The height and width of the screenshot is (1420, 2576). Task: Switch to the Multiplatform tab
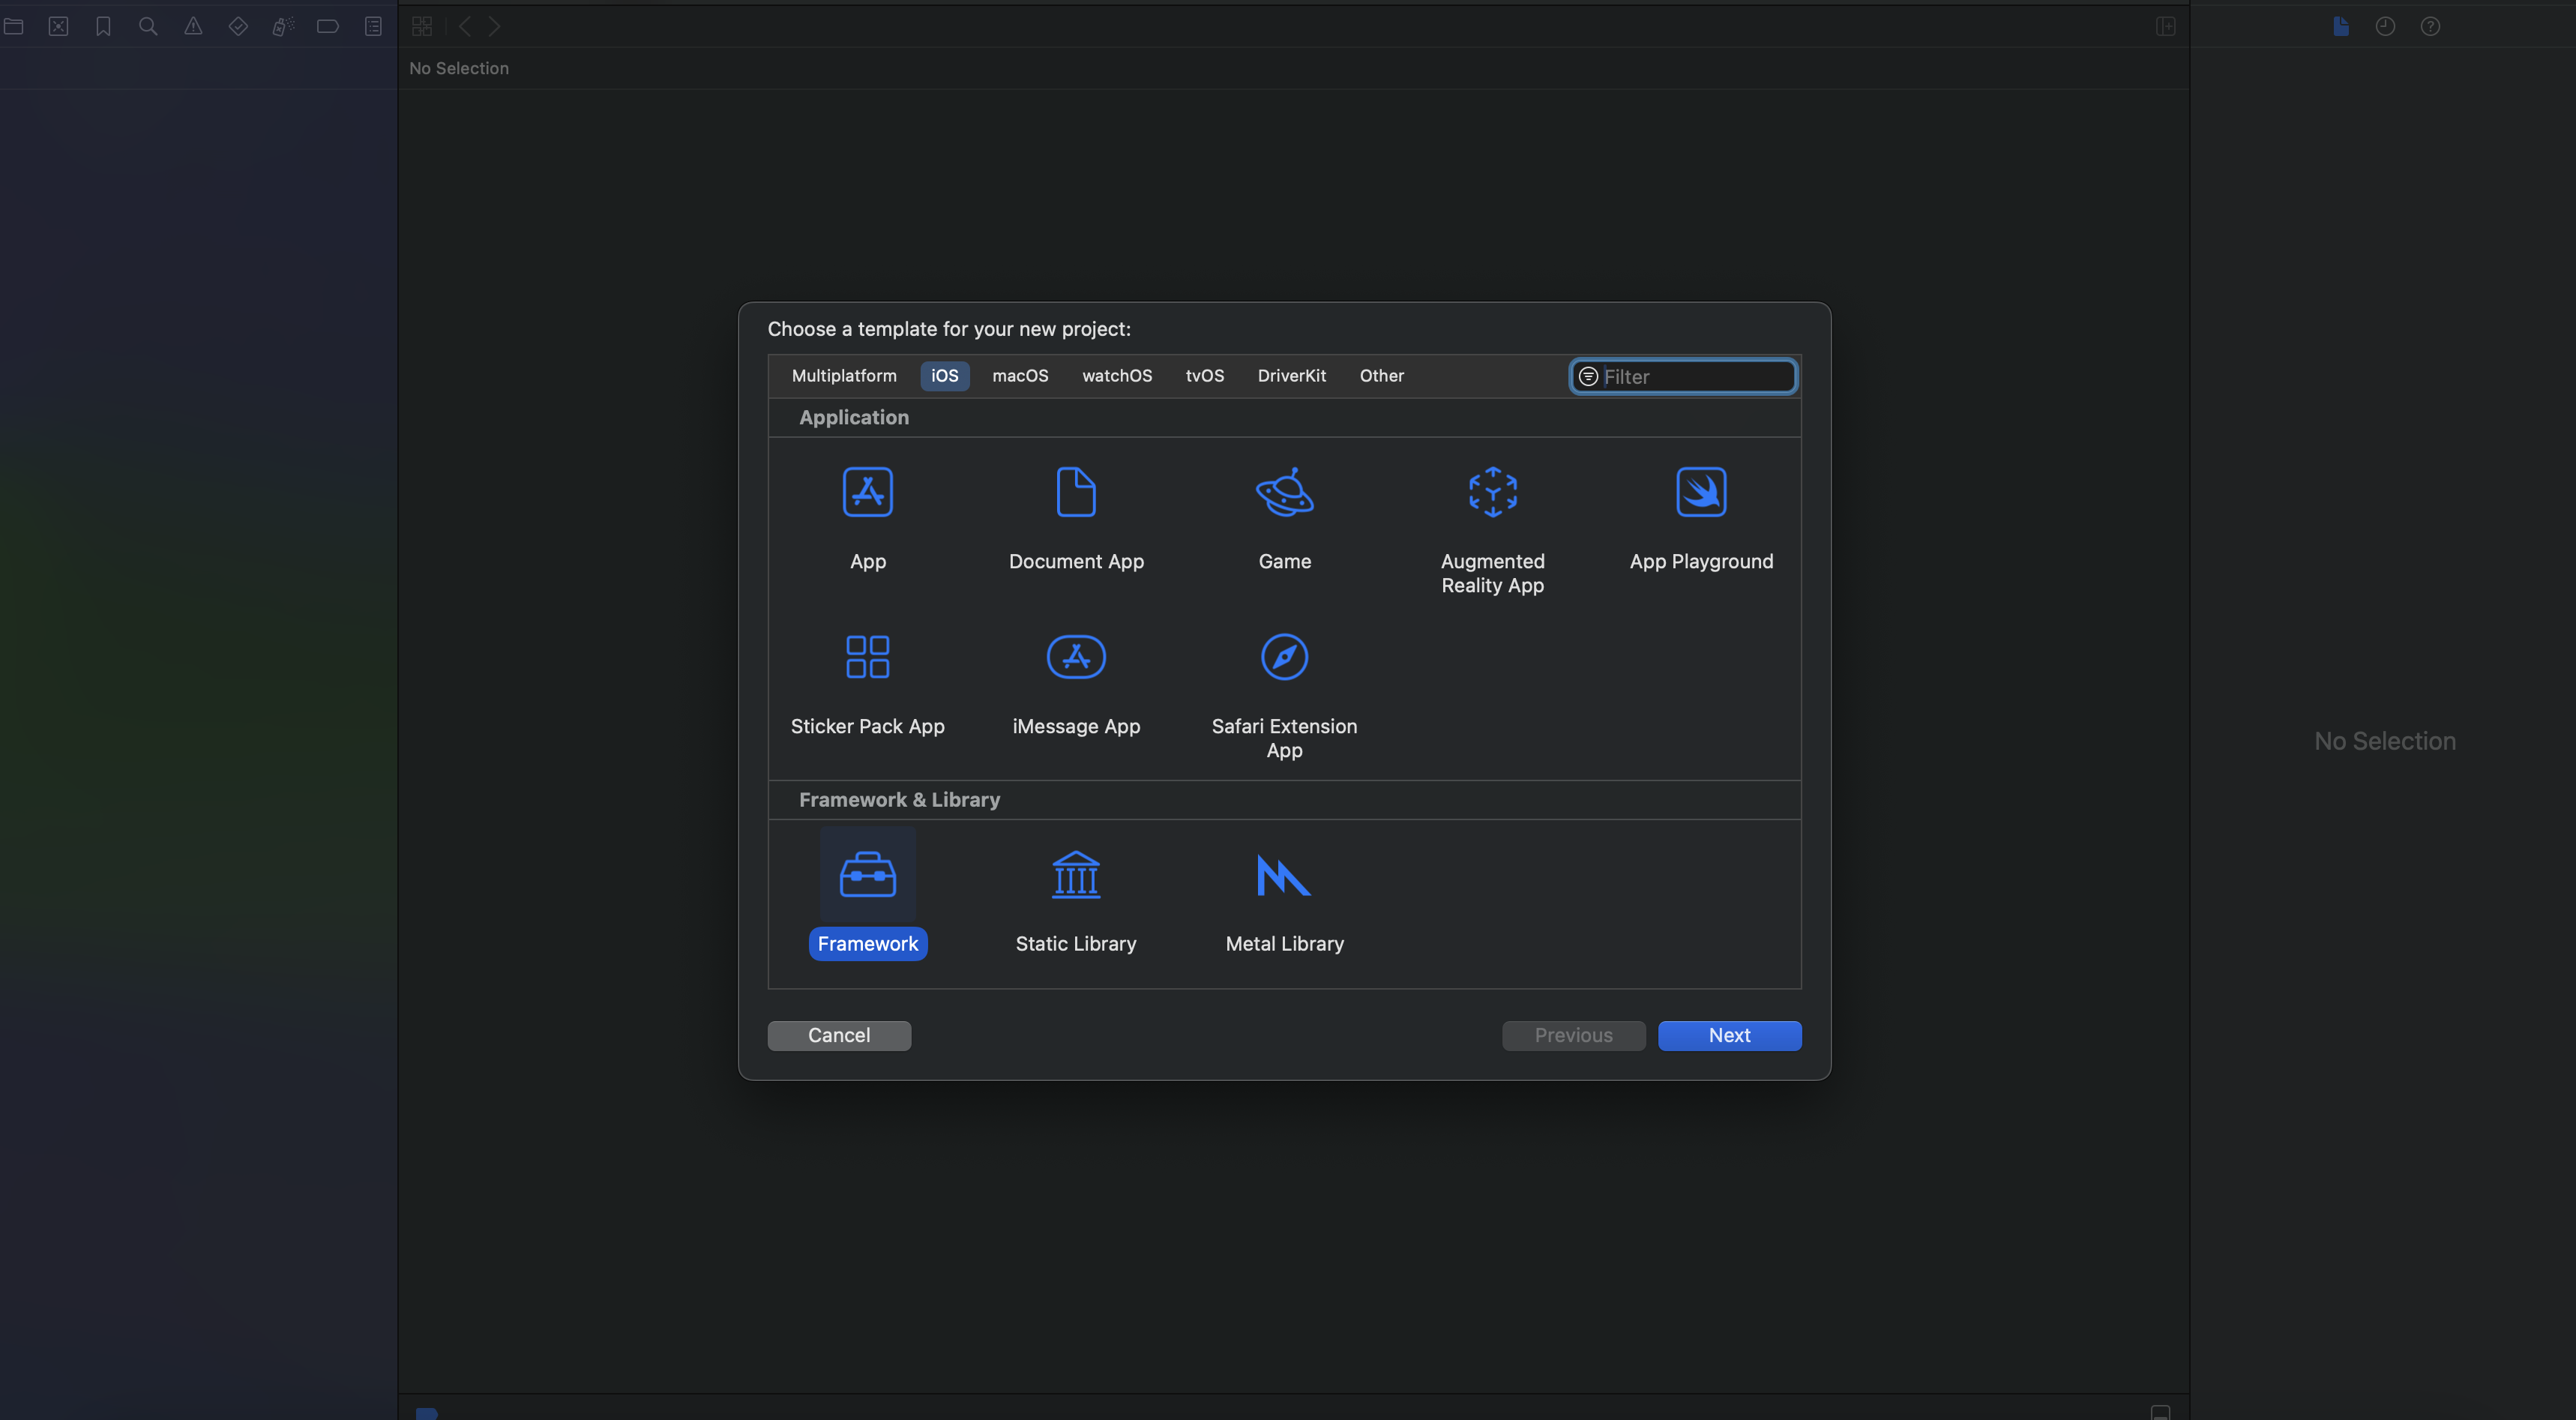point(844,376)
